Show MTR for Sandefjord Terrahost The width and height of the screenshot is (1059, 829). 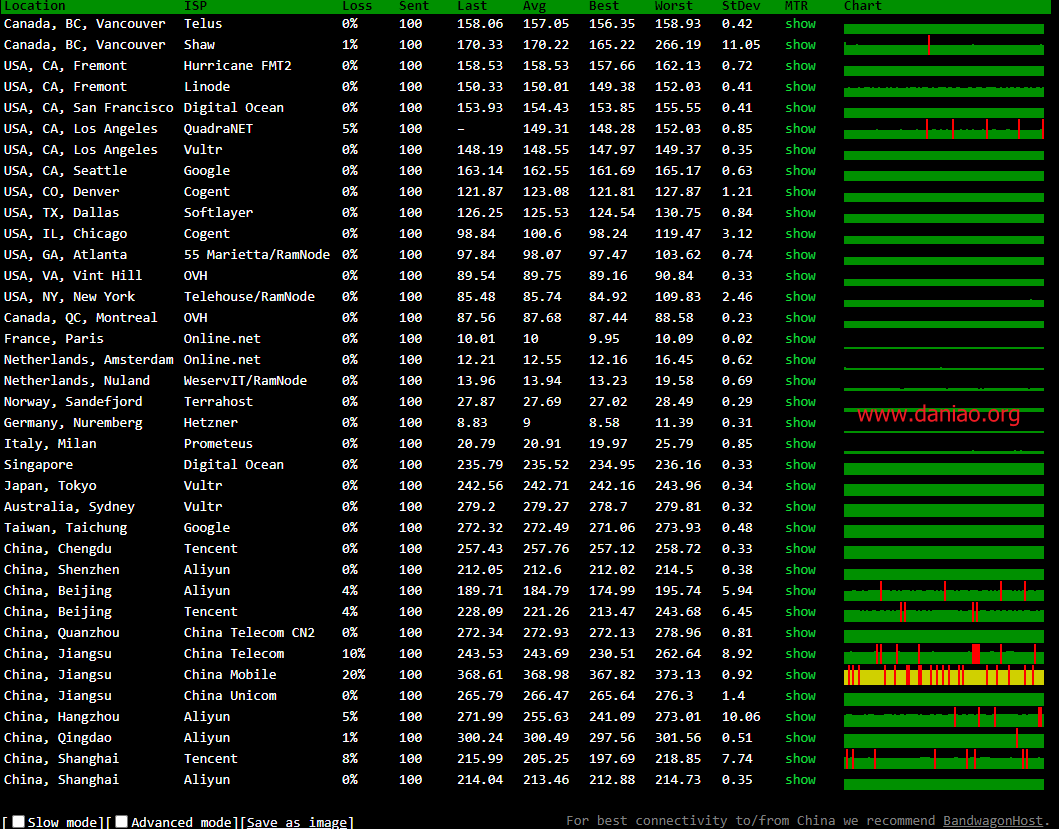pos(800,401)
